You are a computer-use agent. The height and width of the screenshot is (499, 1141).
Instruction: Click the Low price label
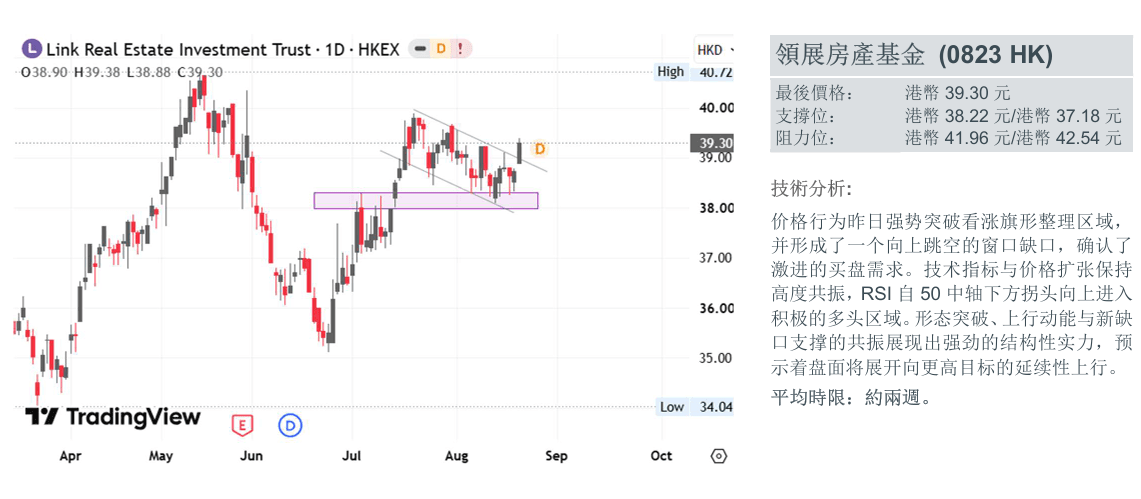point(672,407)
